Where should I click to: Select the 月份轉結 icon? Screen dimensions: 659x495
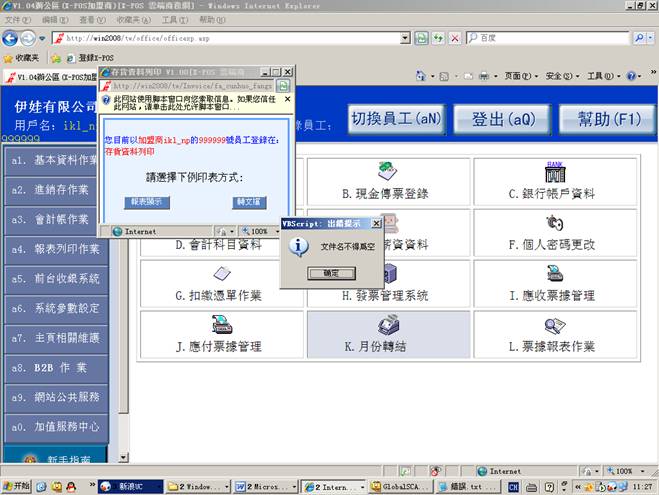(388, 324)
